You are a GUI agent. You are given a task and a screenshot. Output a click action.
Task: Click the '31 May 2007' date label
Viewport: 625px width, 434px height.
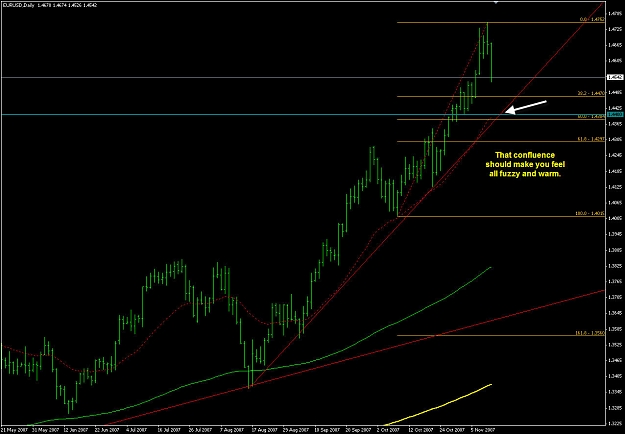[45, 430]
